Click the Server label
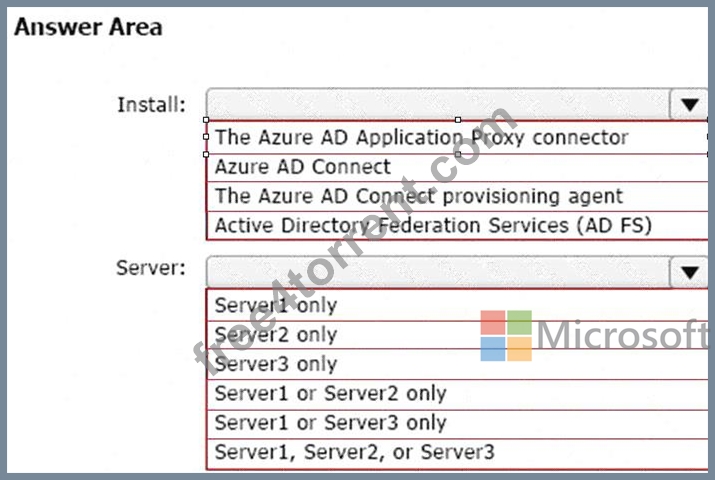The image size is (715, 480). point(151,268)
